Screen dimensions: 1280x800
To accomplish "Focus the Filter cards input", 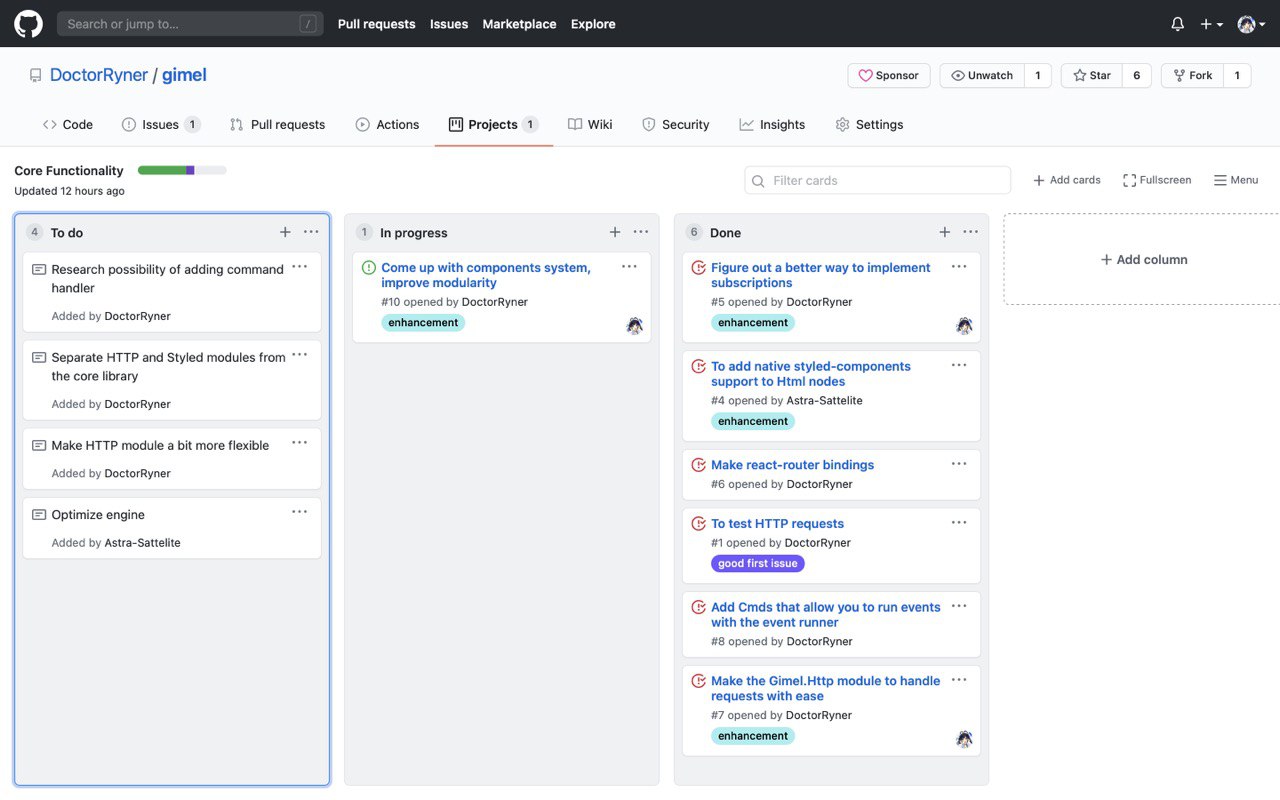I will click(878, 180).
